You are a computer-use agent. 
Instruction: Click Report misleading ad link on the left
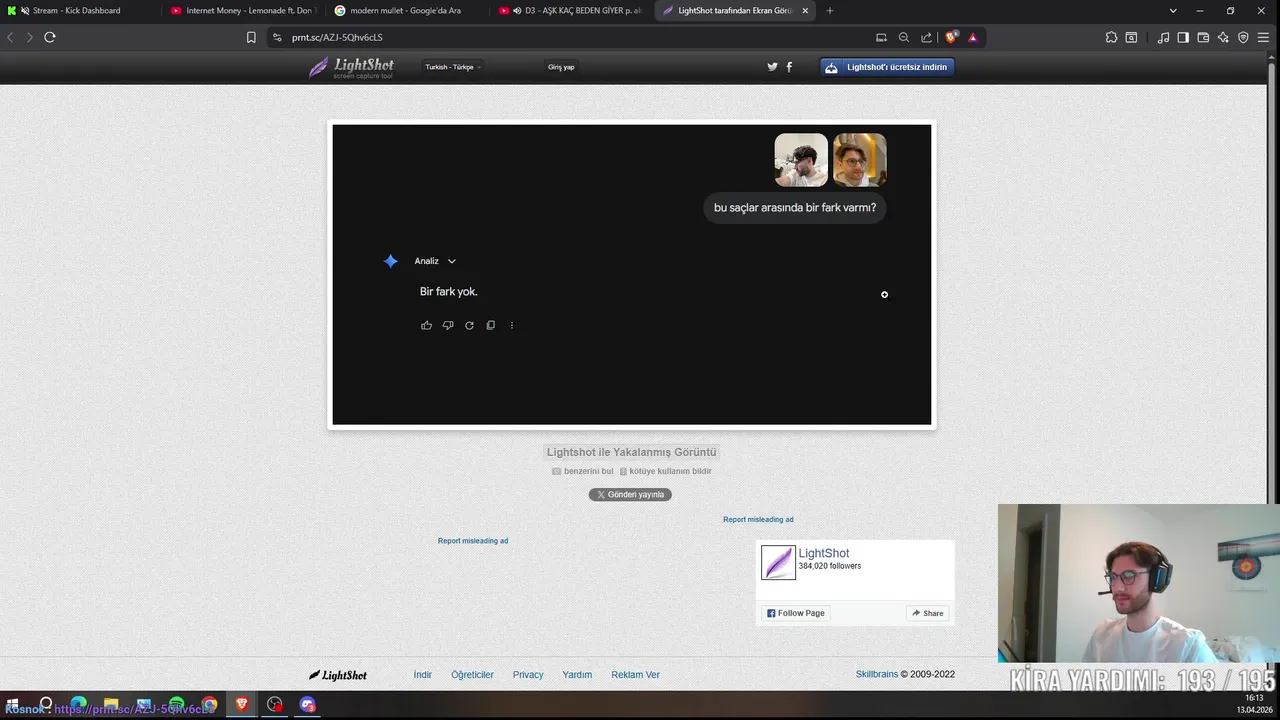473,541
